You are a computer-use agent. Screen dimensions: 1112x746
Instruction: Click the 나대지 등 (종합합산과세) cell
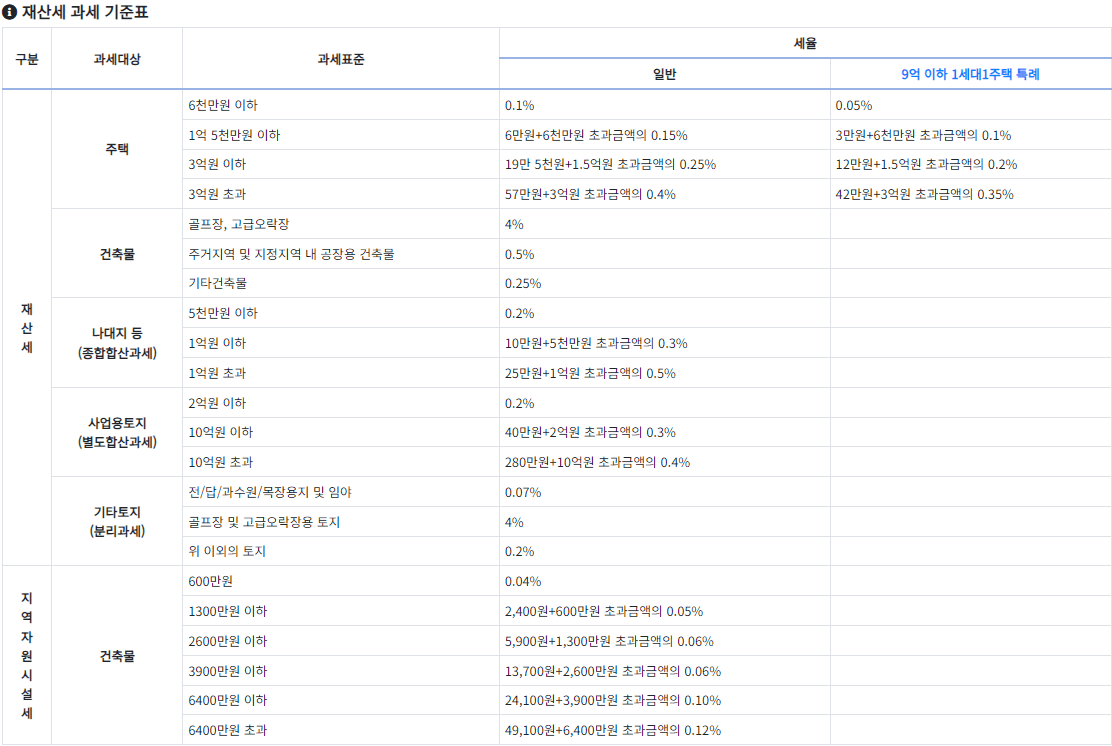117,343
